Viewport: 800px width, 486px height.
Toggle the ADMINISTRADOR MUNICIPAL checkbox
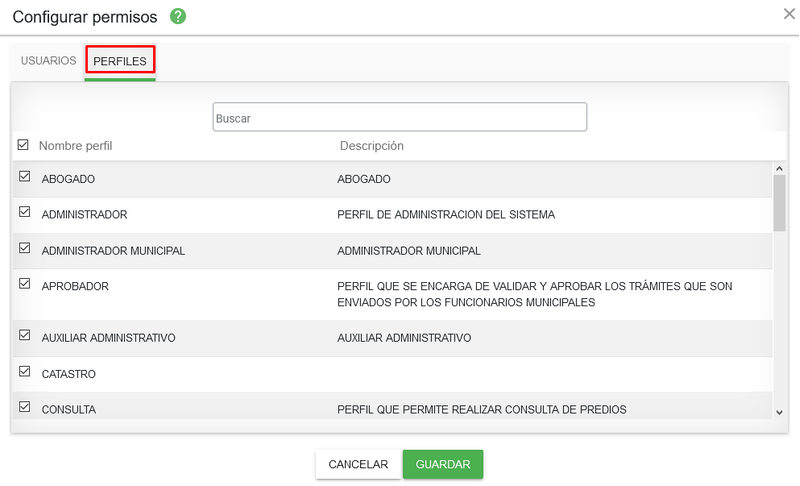click(x=24, y=248)
